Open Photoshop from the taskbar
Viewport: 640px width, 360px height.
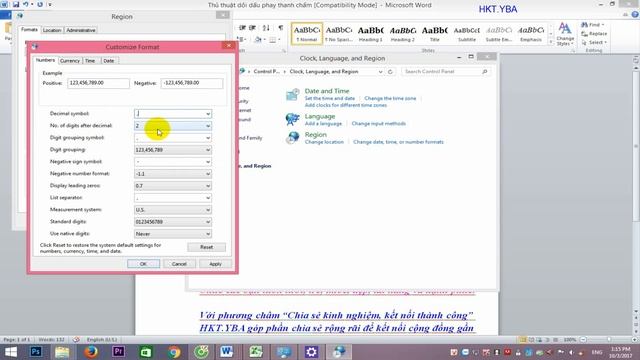tap(36, 352)
